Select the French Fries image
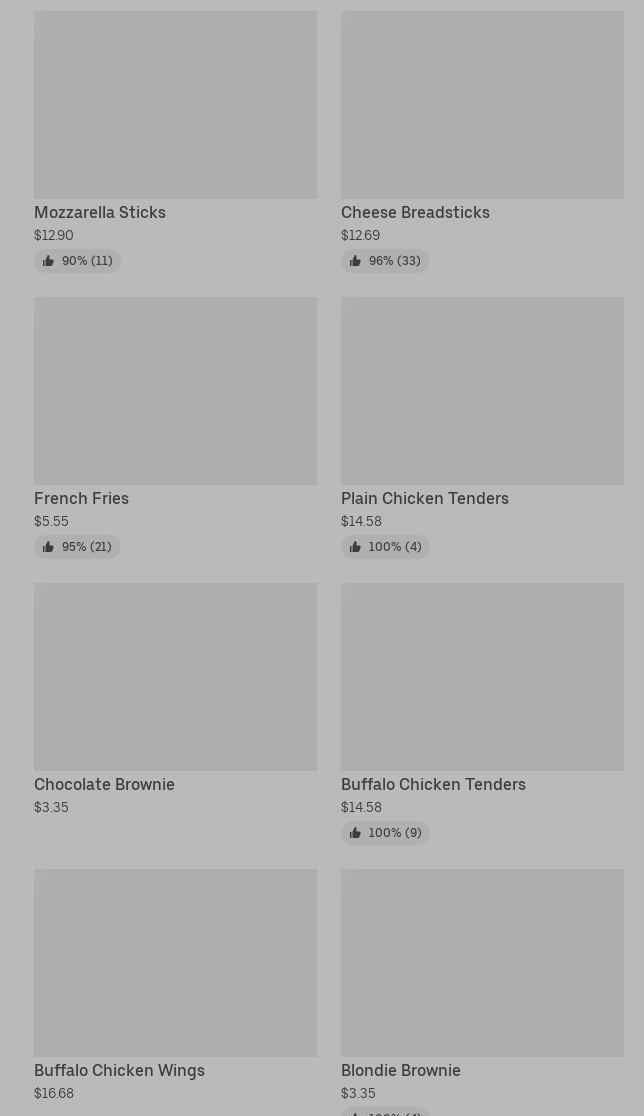Image resolution: width=644 pixels, height=1116 pixels. (176, 391)
